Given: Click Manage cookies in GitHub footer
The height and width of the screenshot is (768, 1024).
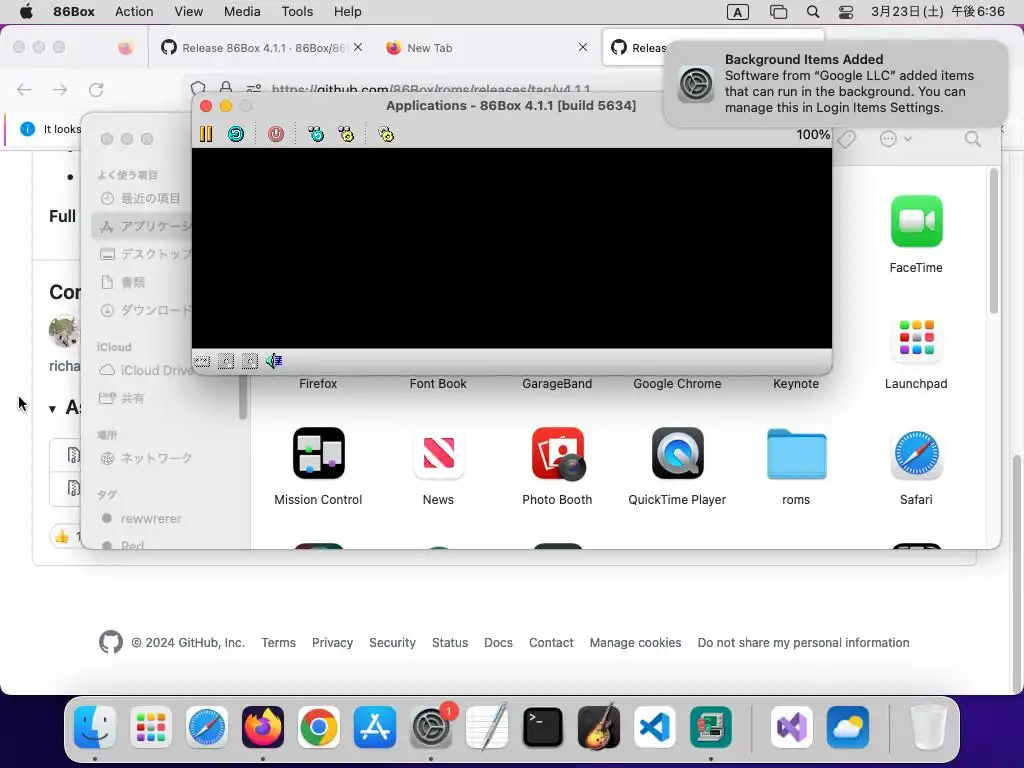Looking at the screenshot, I should pos(635,643).
